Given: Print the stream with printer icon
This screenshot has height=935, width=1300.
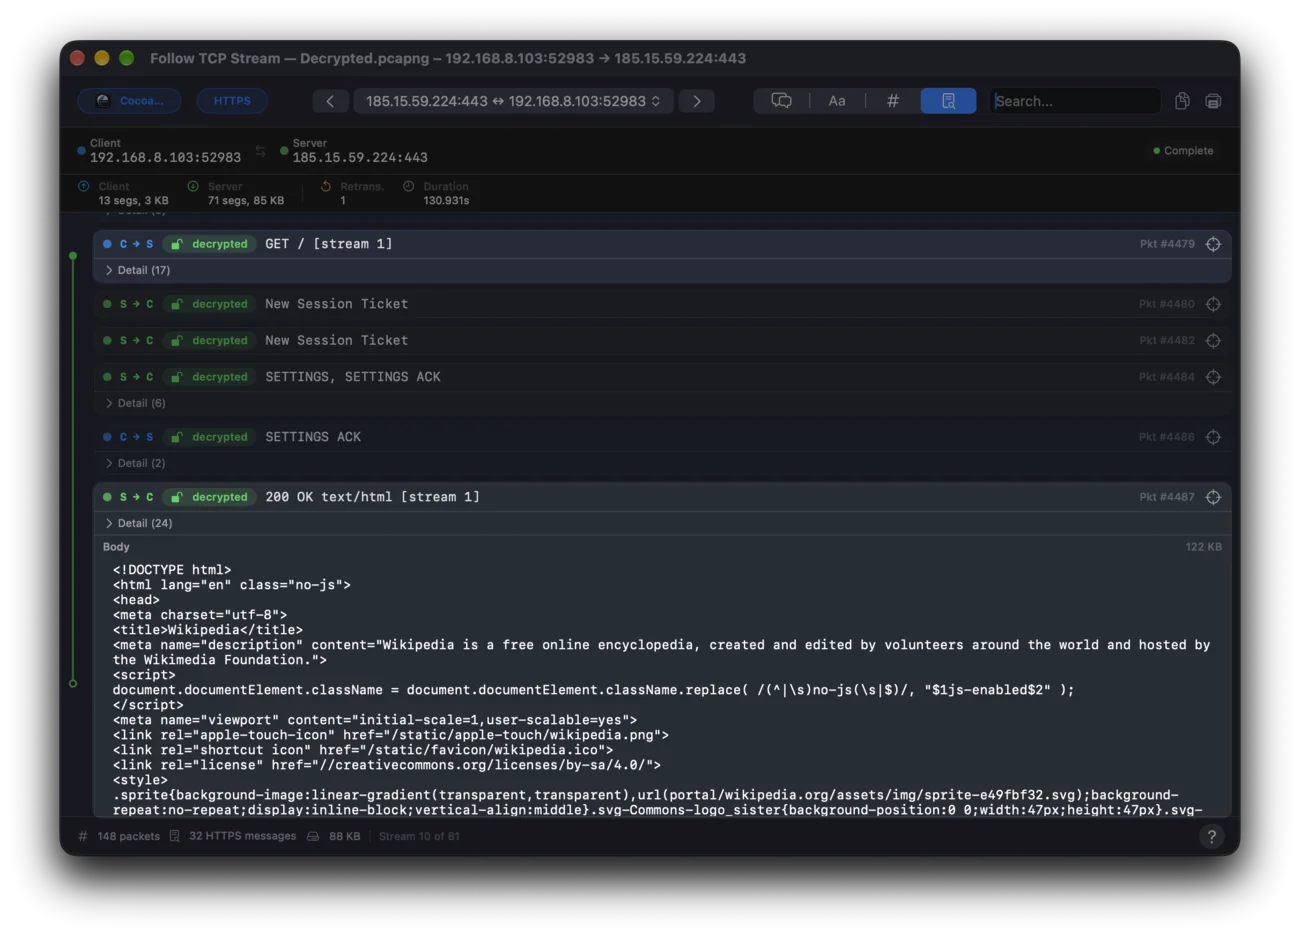Looking at the screenshot, I should click(1213, 101).
